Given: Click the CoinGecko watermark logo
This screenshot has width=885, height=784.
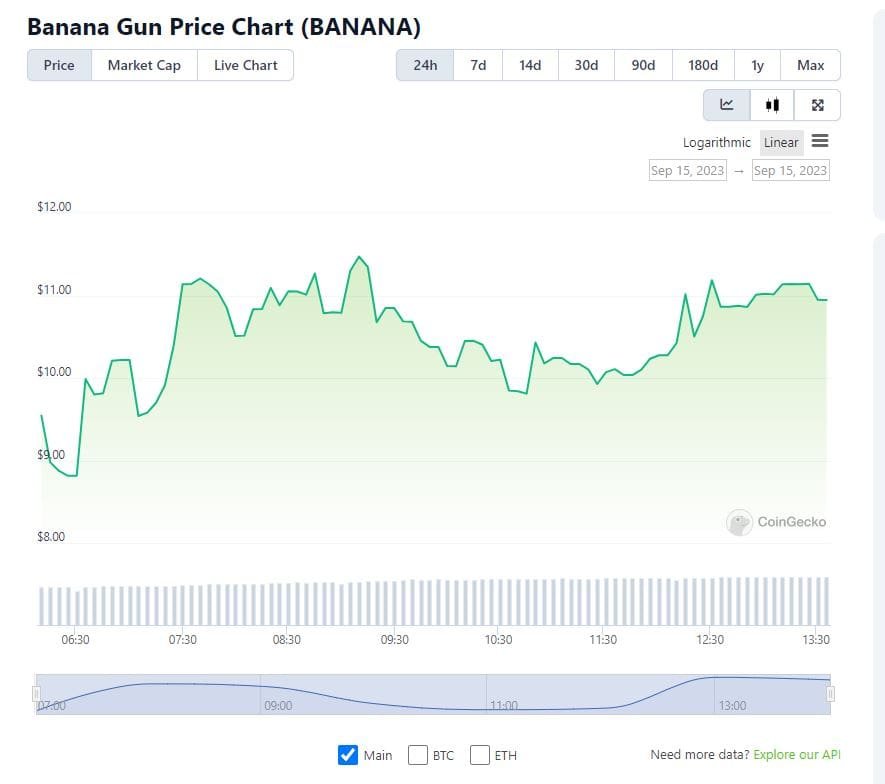Looking at the screenshot, I should point(739,522).
